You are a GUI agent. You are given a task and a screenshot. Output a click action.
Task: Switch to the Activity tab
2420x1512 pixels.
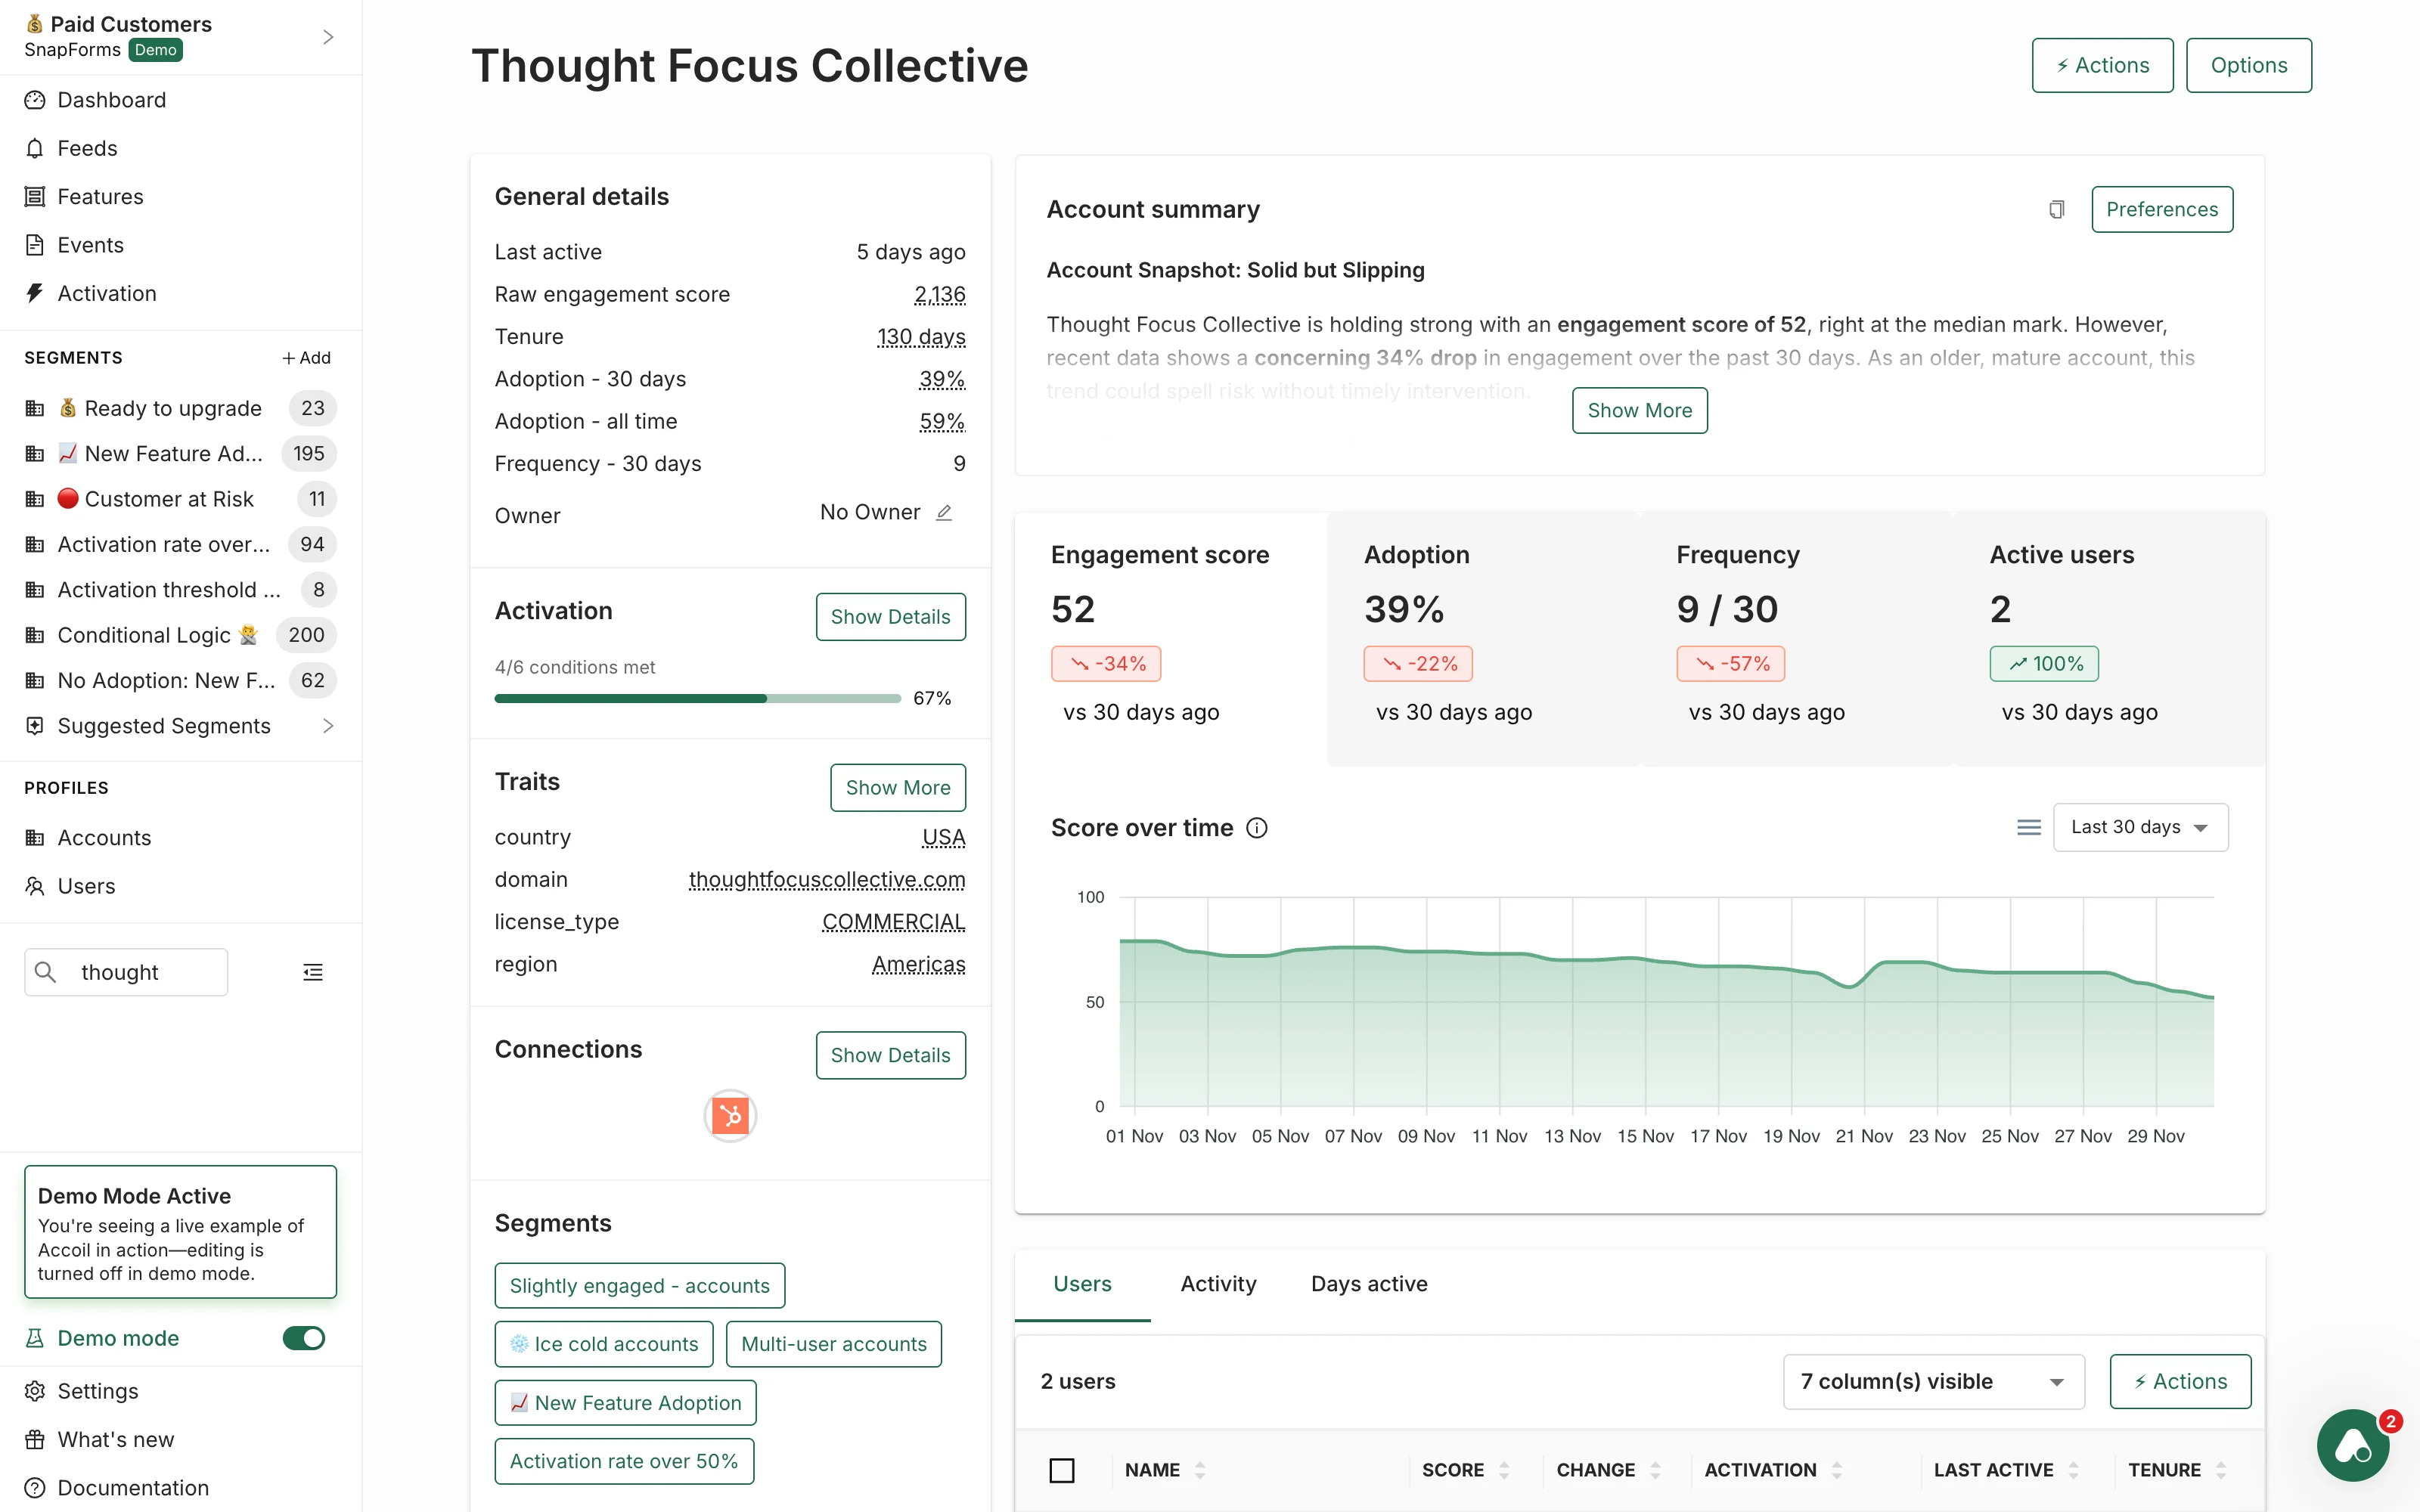[x=1218, y=1284]
